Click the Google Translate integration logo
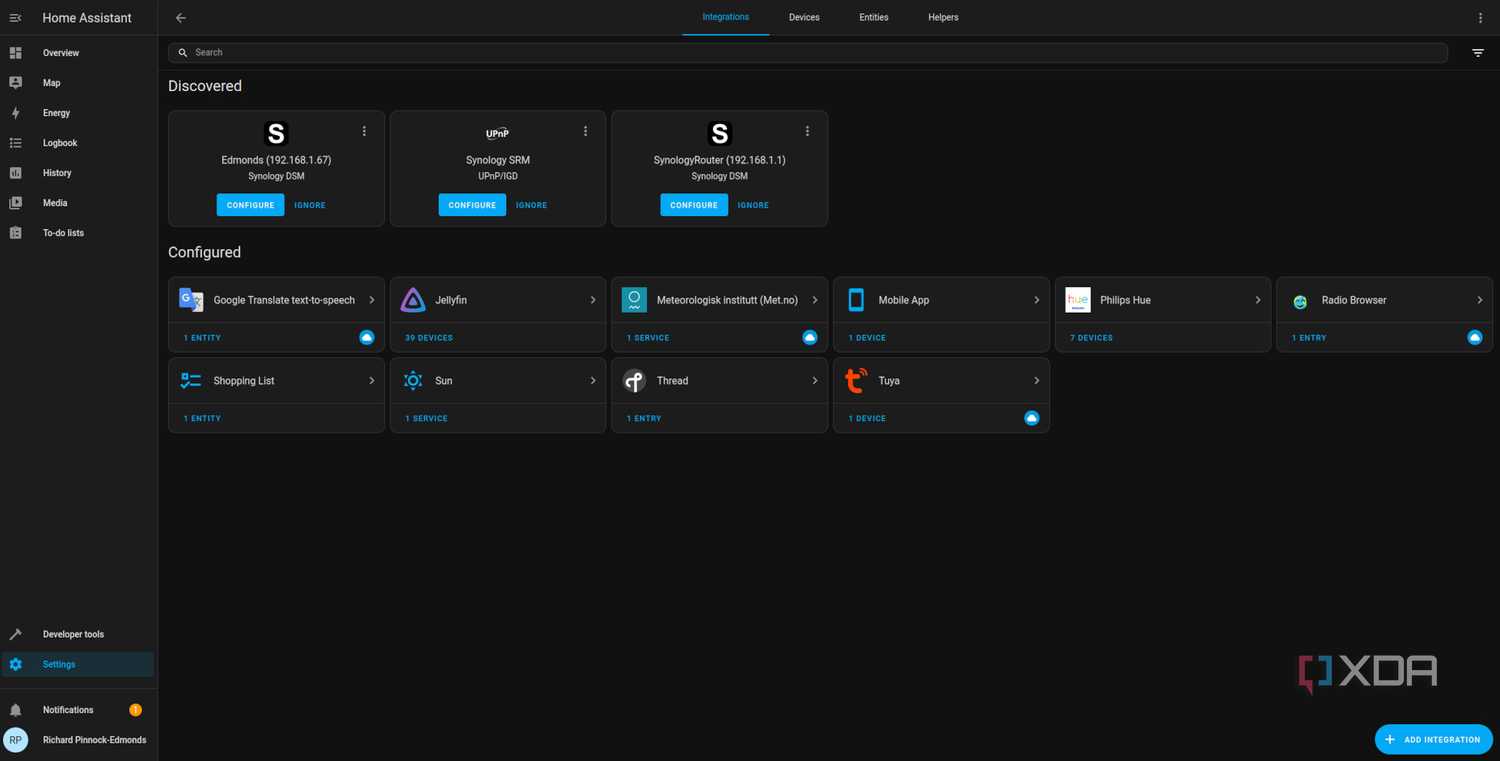1500x761 pixels. (x=191, y=299)
